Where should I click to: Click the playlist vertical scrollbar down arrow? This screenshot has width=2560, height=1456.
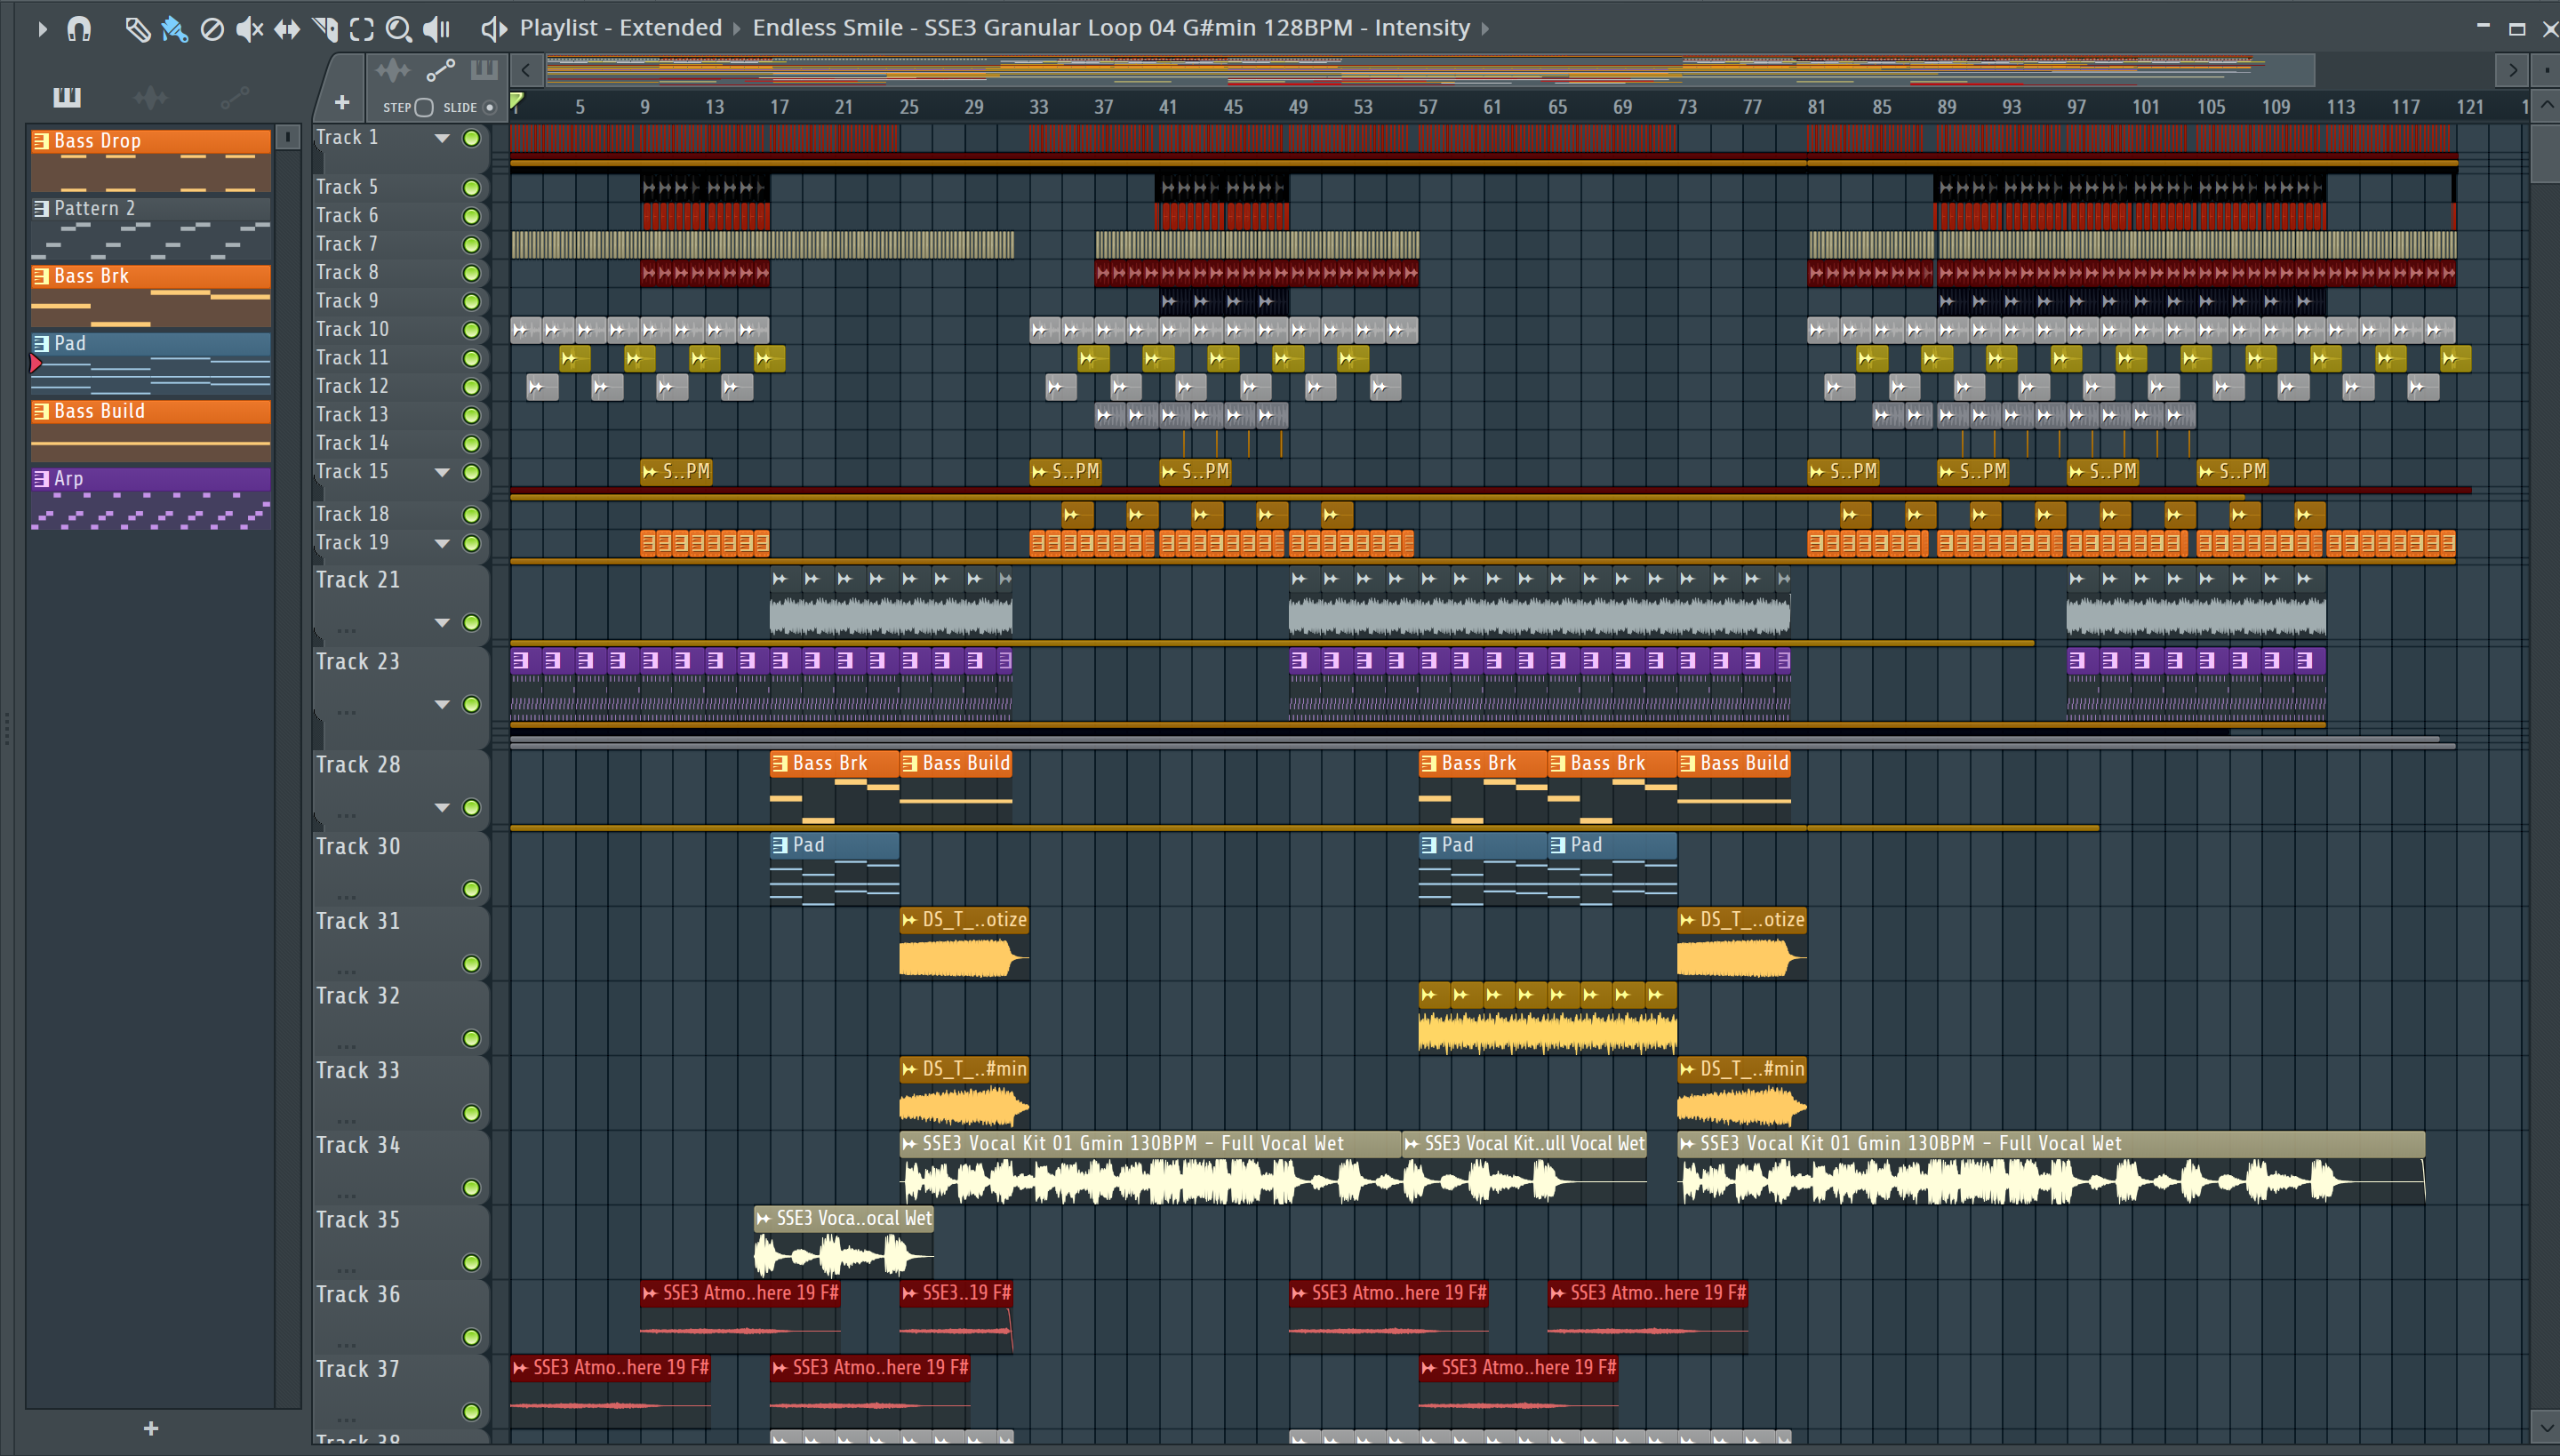[2546, 1426]
